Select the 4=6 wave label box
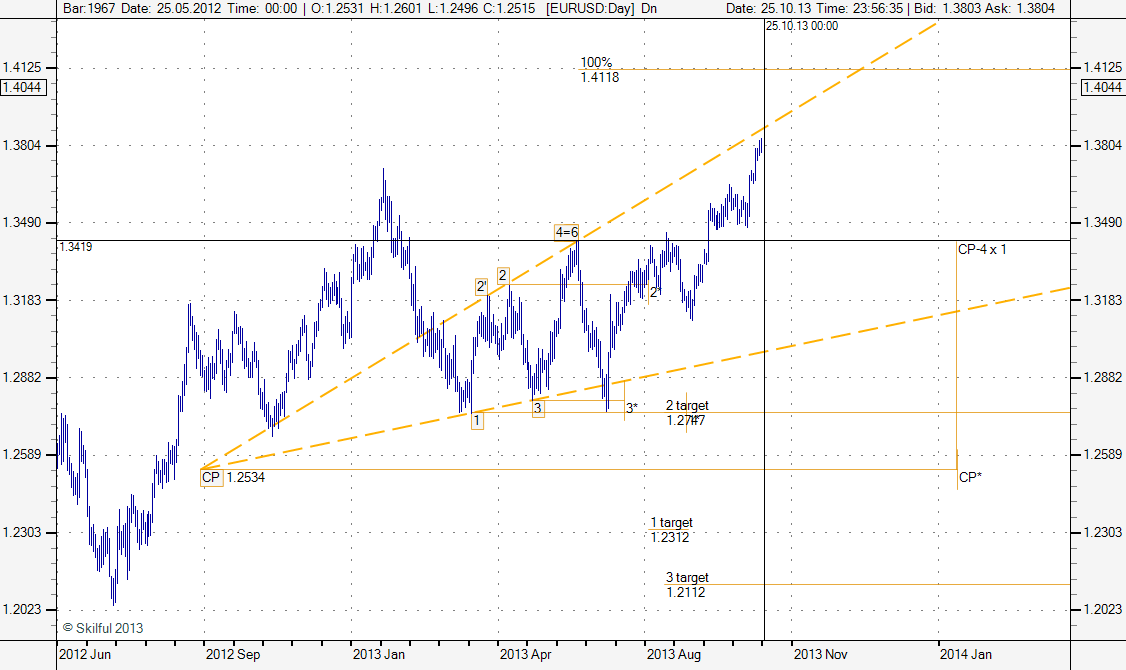The height and width of the screenshot is (670, 1126). click(x=567, y=232)
